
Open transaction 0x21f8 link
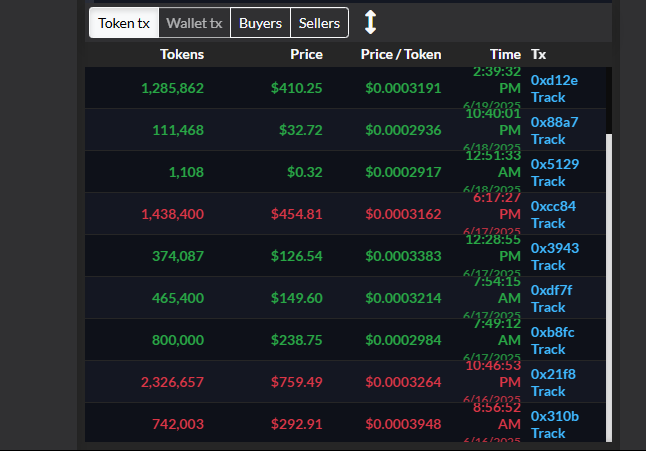tap(553, 374)
